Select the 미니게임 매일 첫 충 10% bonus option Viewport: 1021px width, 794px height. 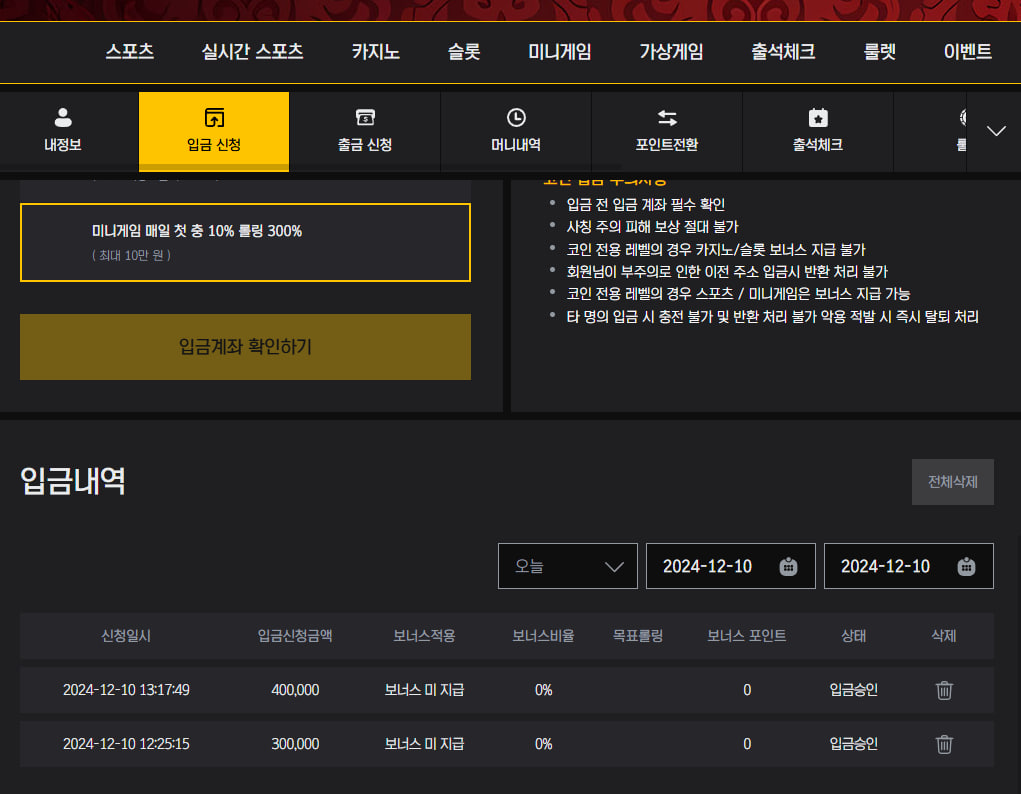pos(245,242)
